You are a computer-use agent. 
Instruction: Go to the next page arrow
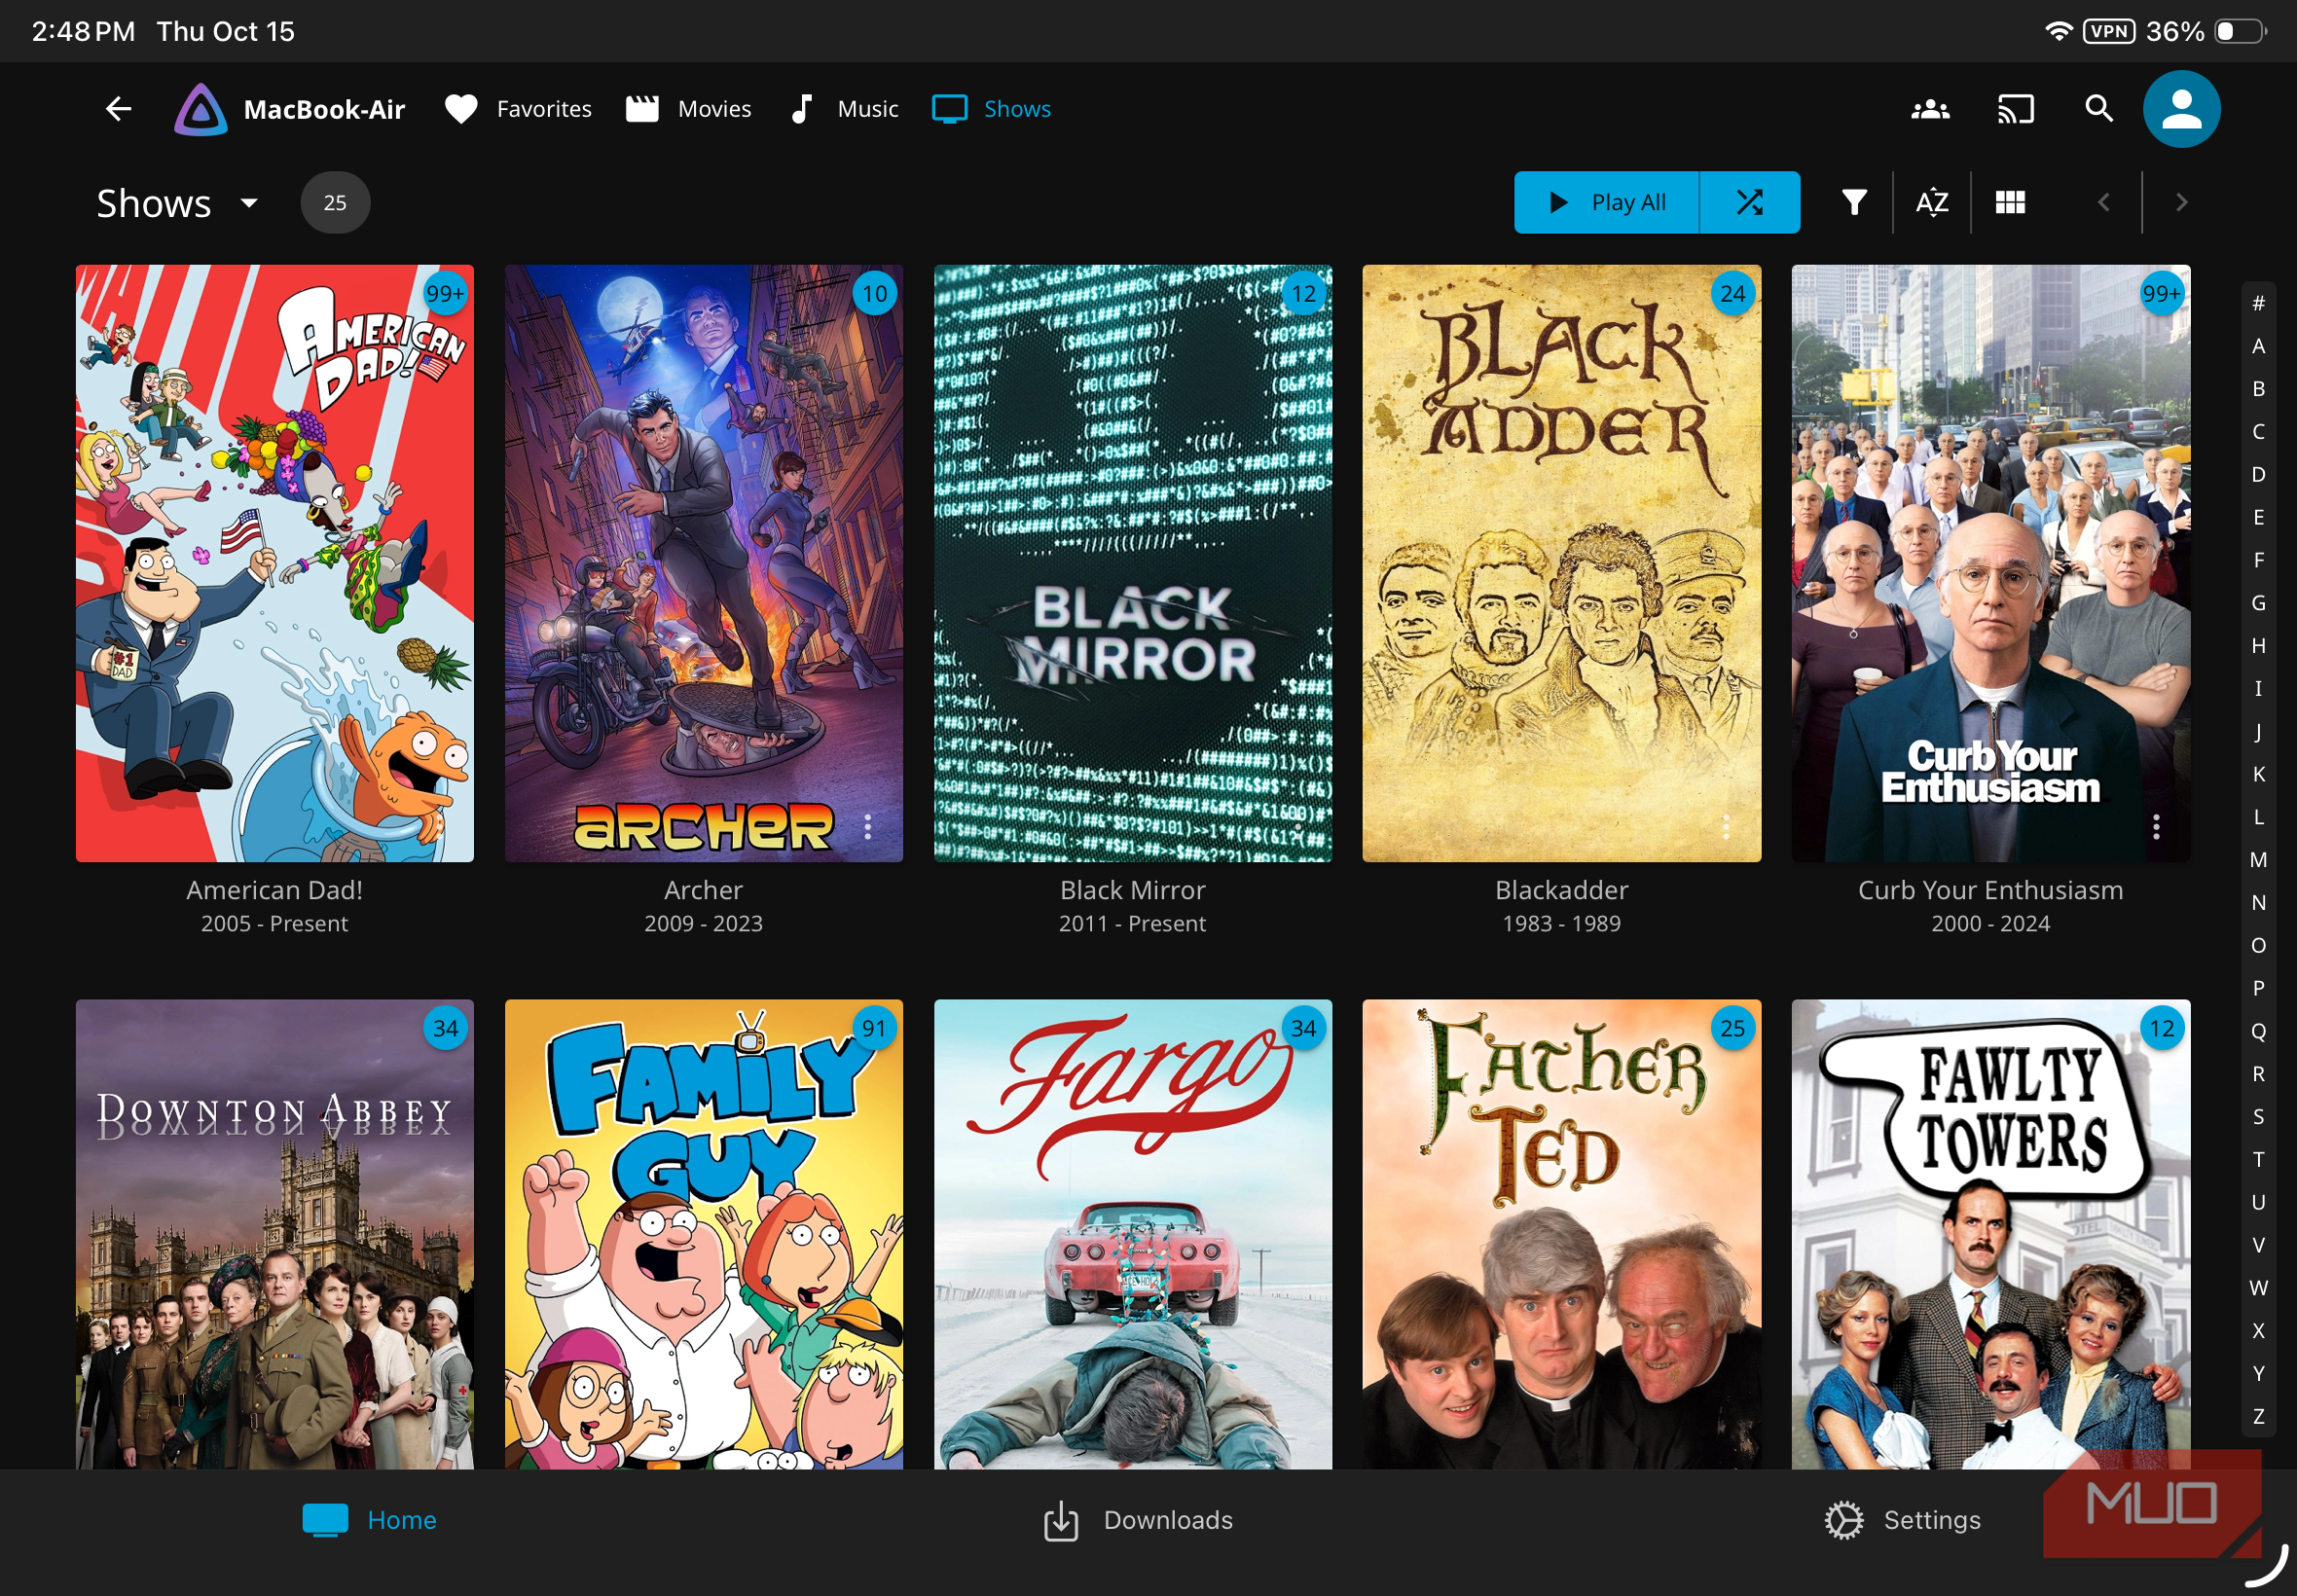click(x=2181, y=203)
